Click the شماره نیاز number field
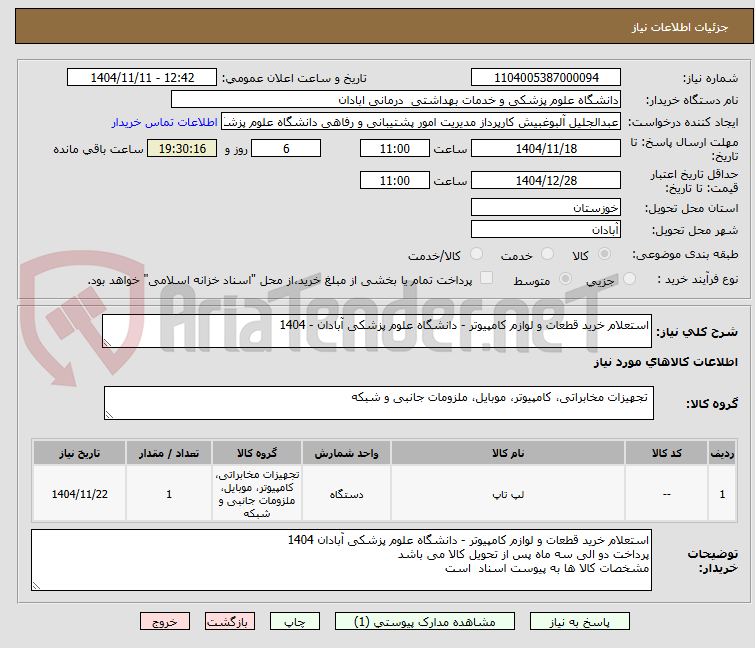755x648 pixels. pyautogui.click(x=546, y=78)
